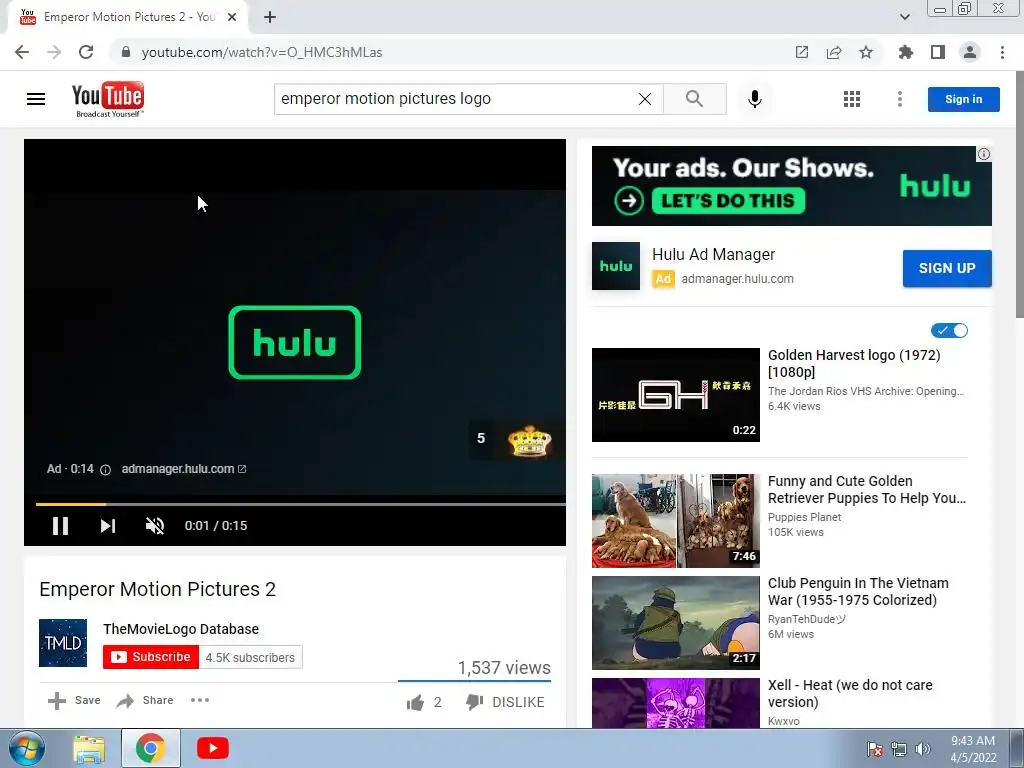Visit admanager.hulu.com link in player
Screen dimensions: 1024x768
tap(184, 469)
